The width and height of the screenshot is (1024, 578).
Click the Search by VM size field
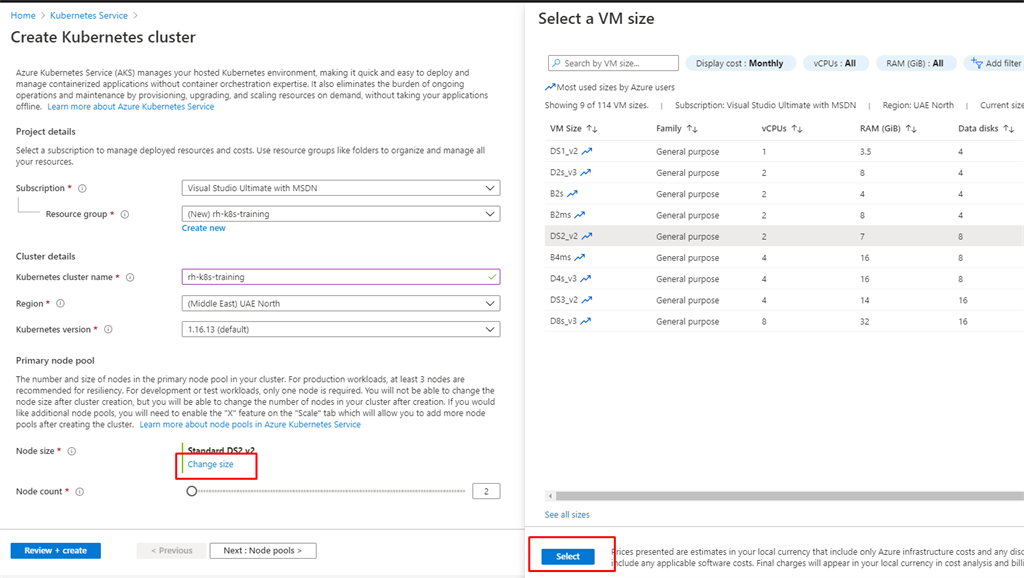[613, 63]
